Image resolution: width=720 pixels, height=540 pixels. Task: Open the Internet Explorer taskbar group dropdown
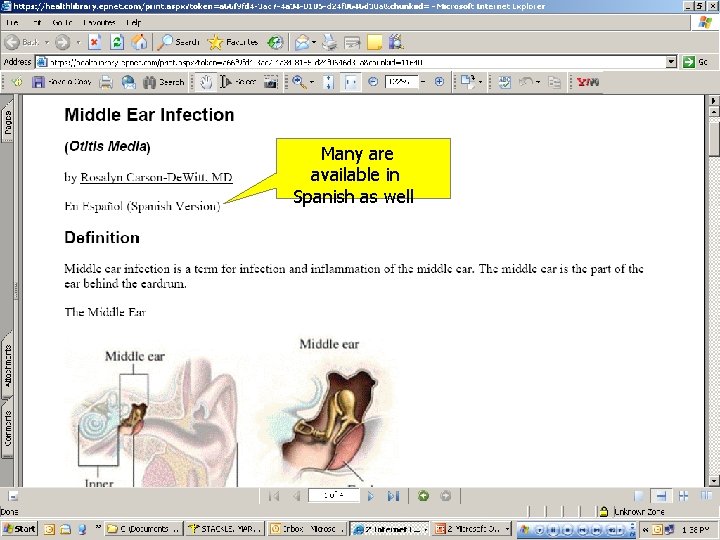(x=426, y=529)
